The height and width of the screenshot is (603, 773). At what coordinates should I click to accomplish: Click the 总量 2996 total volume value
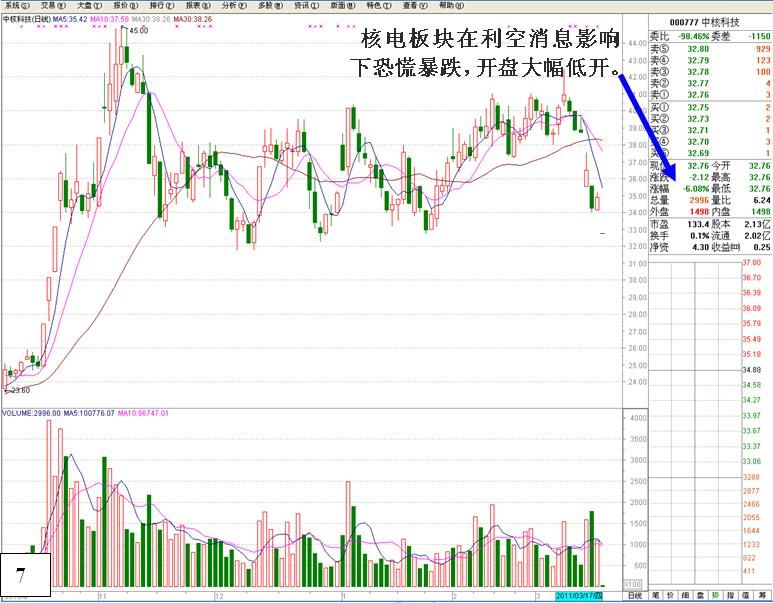[700, 200]
